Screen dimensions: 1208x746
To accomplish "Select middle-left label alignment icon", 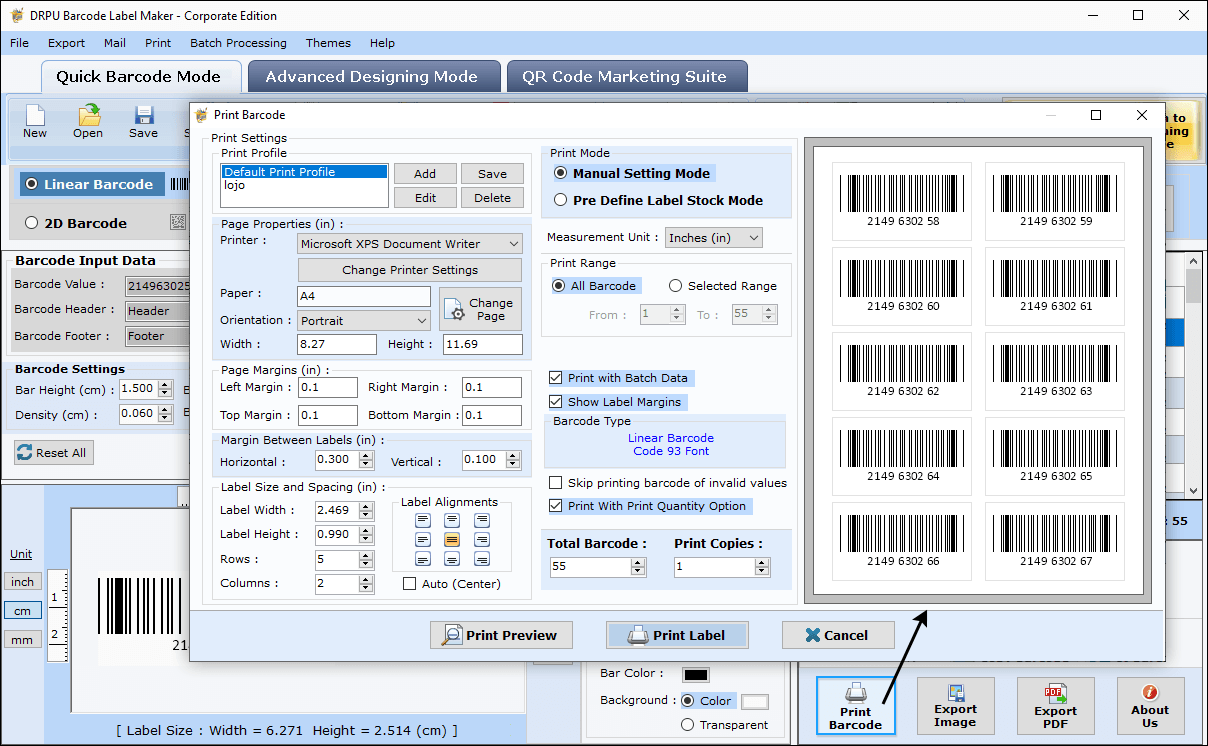I will tap(422, 539).
